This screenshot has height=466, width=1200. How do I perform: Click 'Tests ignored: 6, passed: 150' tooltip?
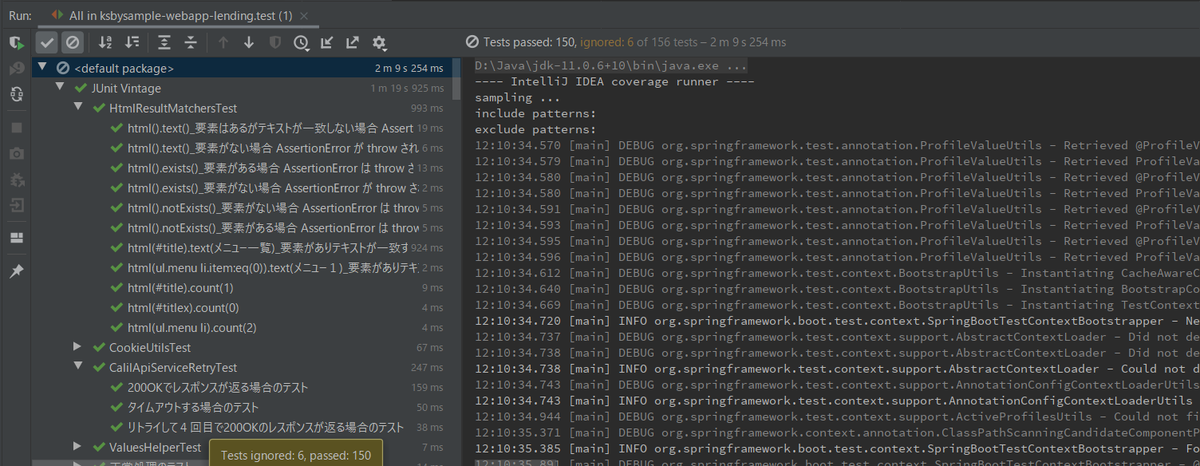coord(295,454)
